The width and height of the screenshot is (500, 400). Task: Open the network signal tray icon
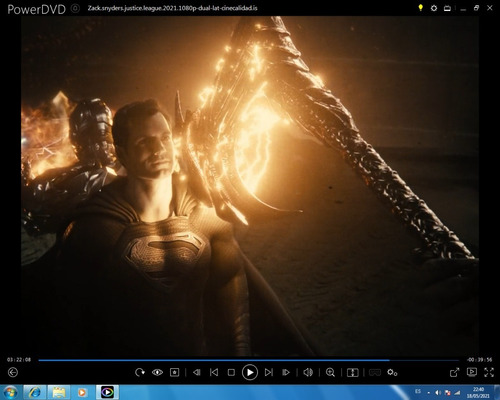pos(457,393)
